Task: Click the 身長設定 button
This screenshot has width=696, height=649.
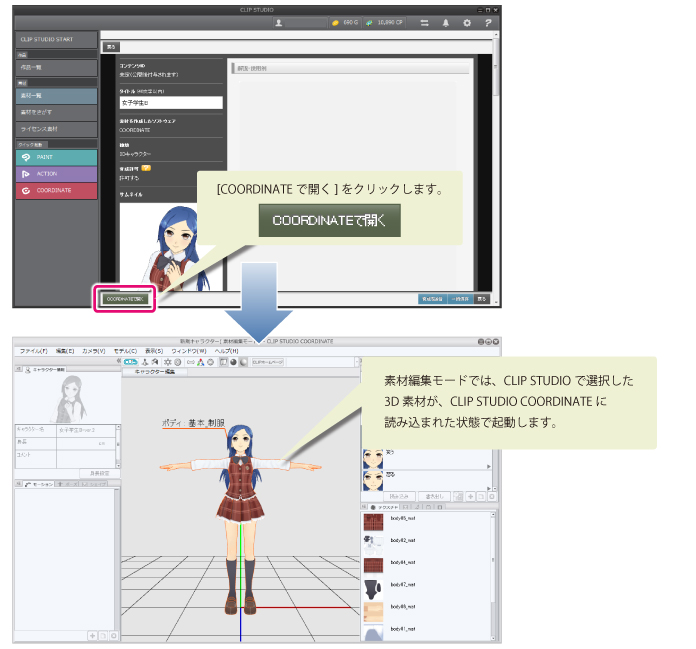Action: 99,473
